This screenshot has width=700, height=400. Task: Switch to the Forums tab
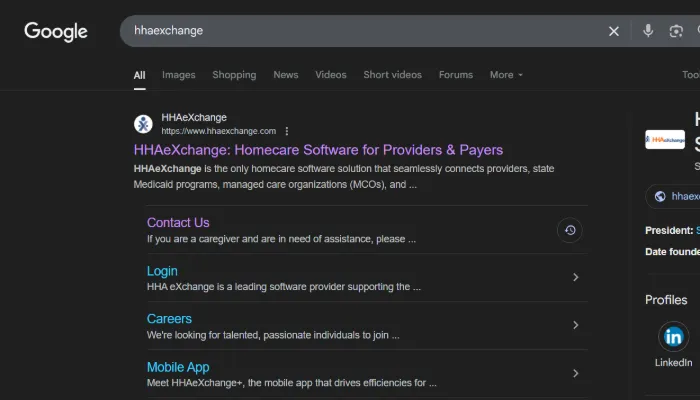click(x=456, y=75)
